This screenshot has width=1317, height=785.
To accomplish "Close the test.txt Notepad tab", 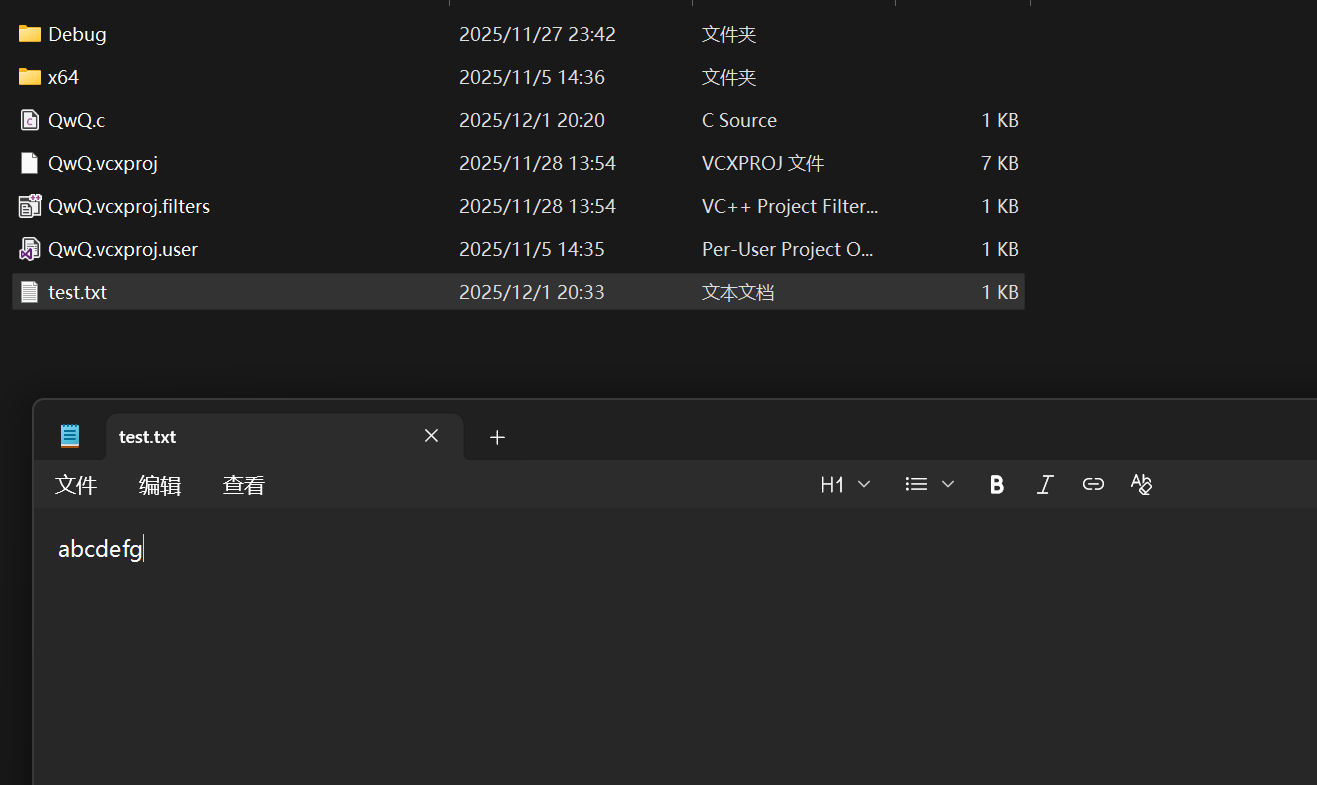I will click(x=431, y=436).
